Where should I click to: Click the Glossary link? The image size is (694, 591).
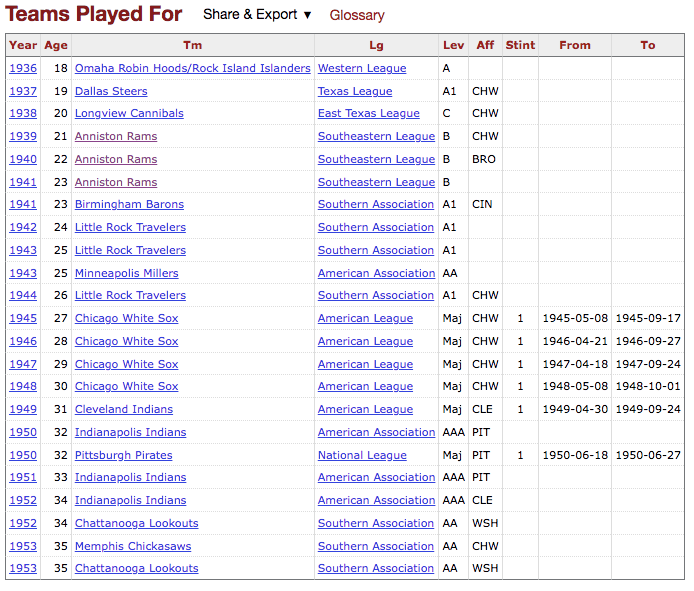point(357,15)
